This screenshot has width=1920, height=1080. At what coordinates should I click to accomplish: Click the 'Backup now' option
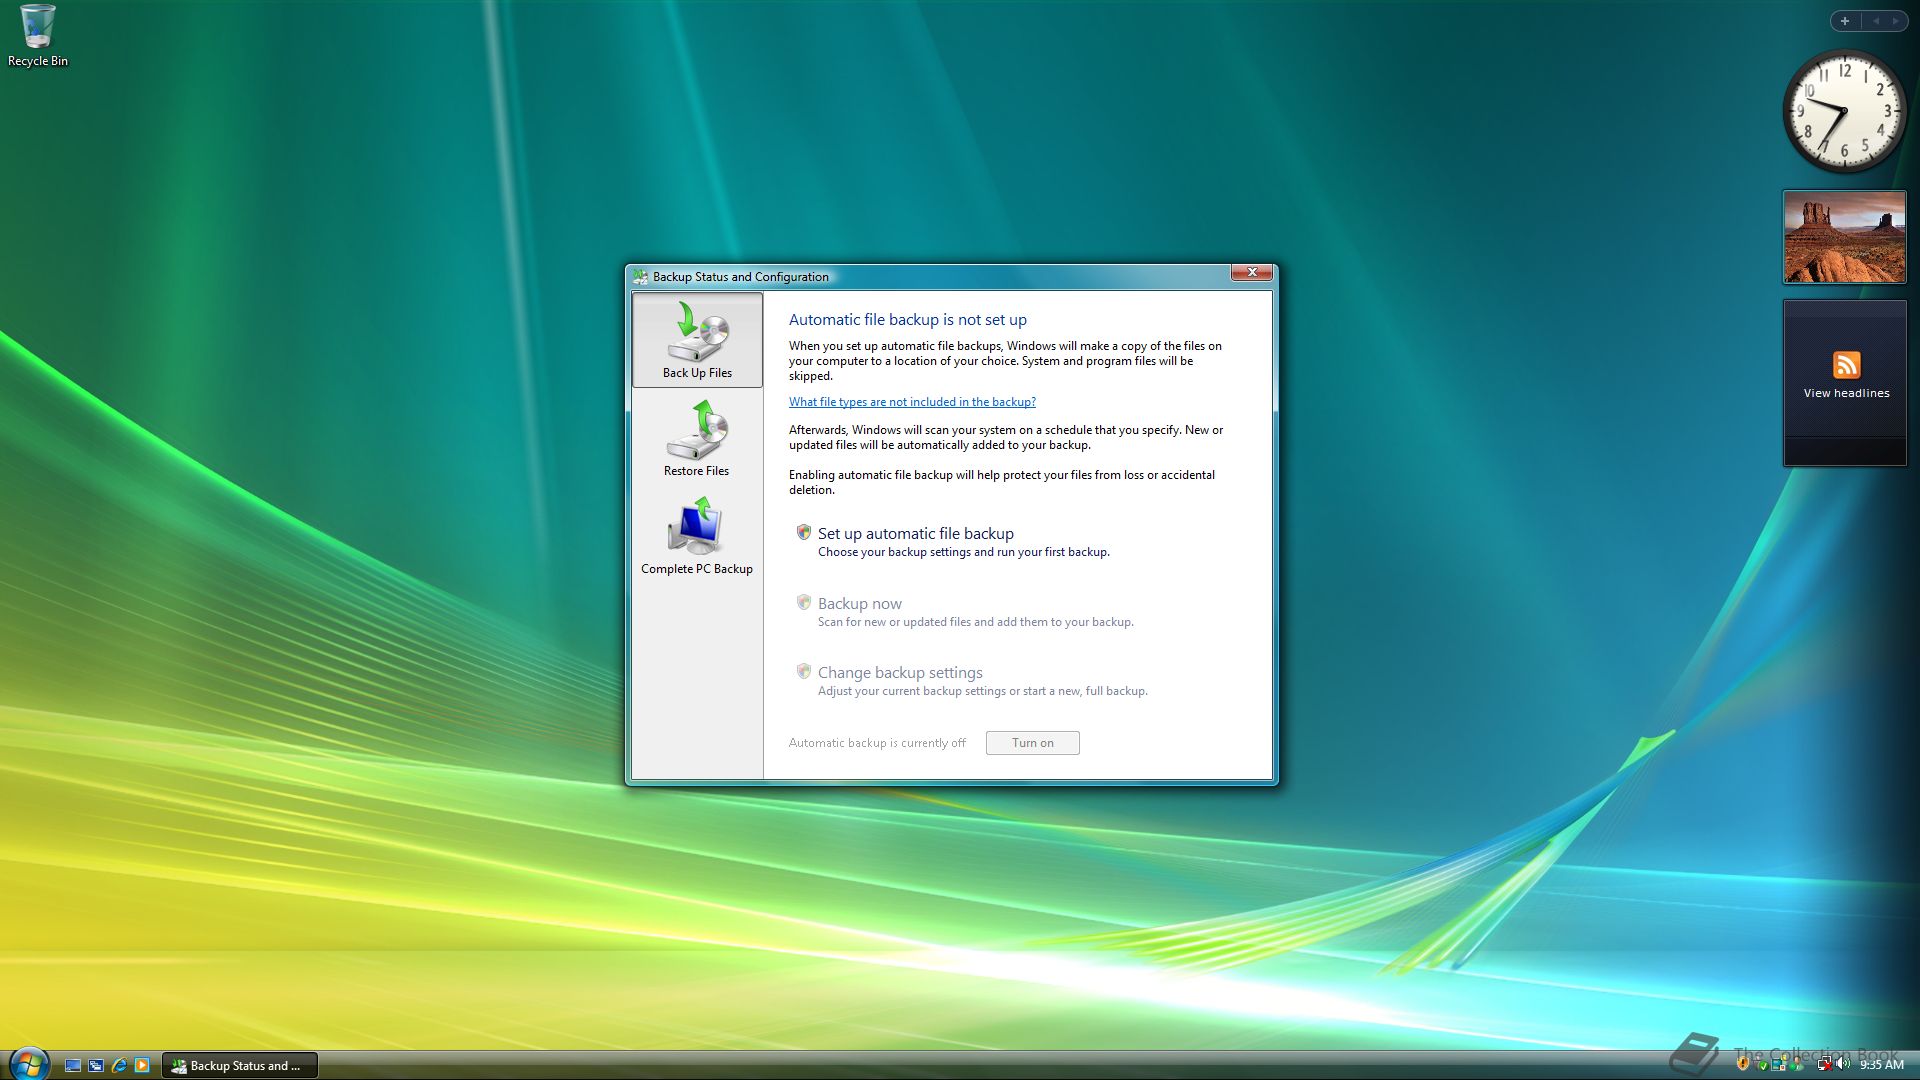[x=860, y=604]
